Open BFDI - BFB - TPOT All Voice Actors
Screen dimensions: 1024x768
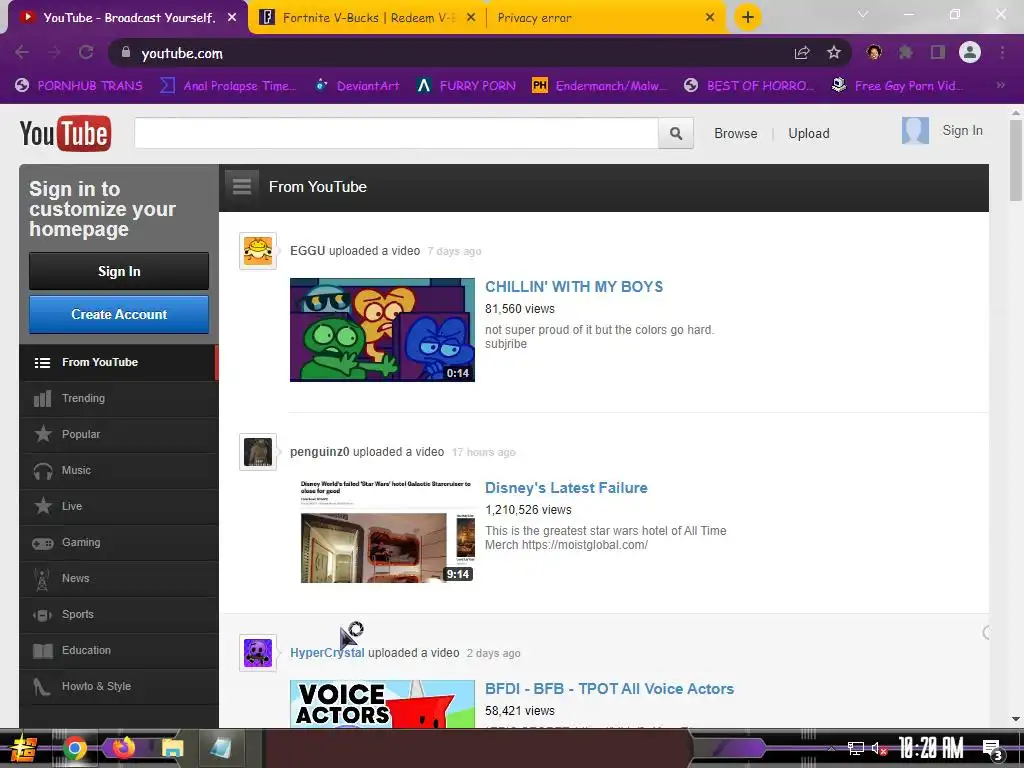pos(609,689)
